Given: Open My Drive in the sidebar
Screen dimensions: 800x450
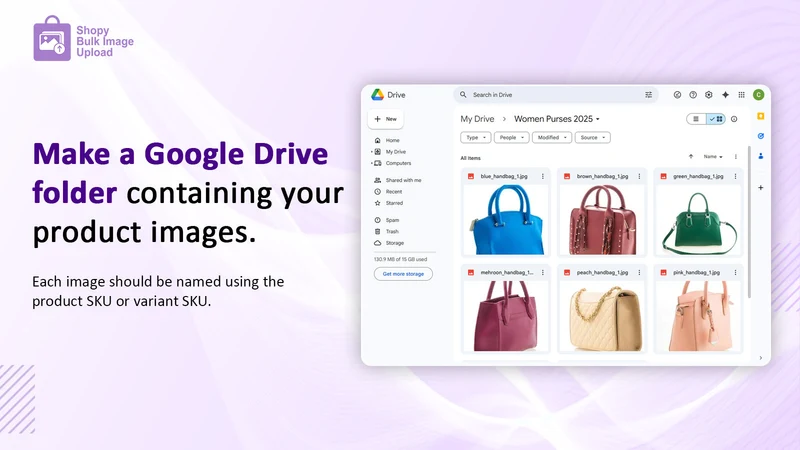Looking at the screenshot, I should [395, 152].
